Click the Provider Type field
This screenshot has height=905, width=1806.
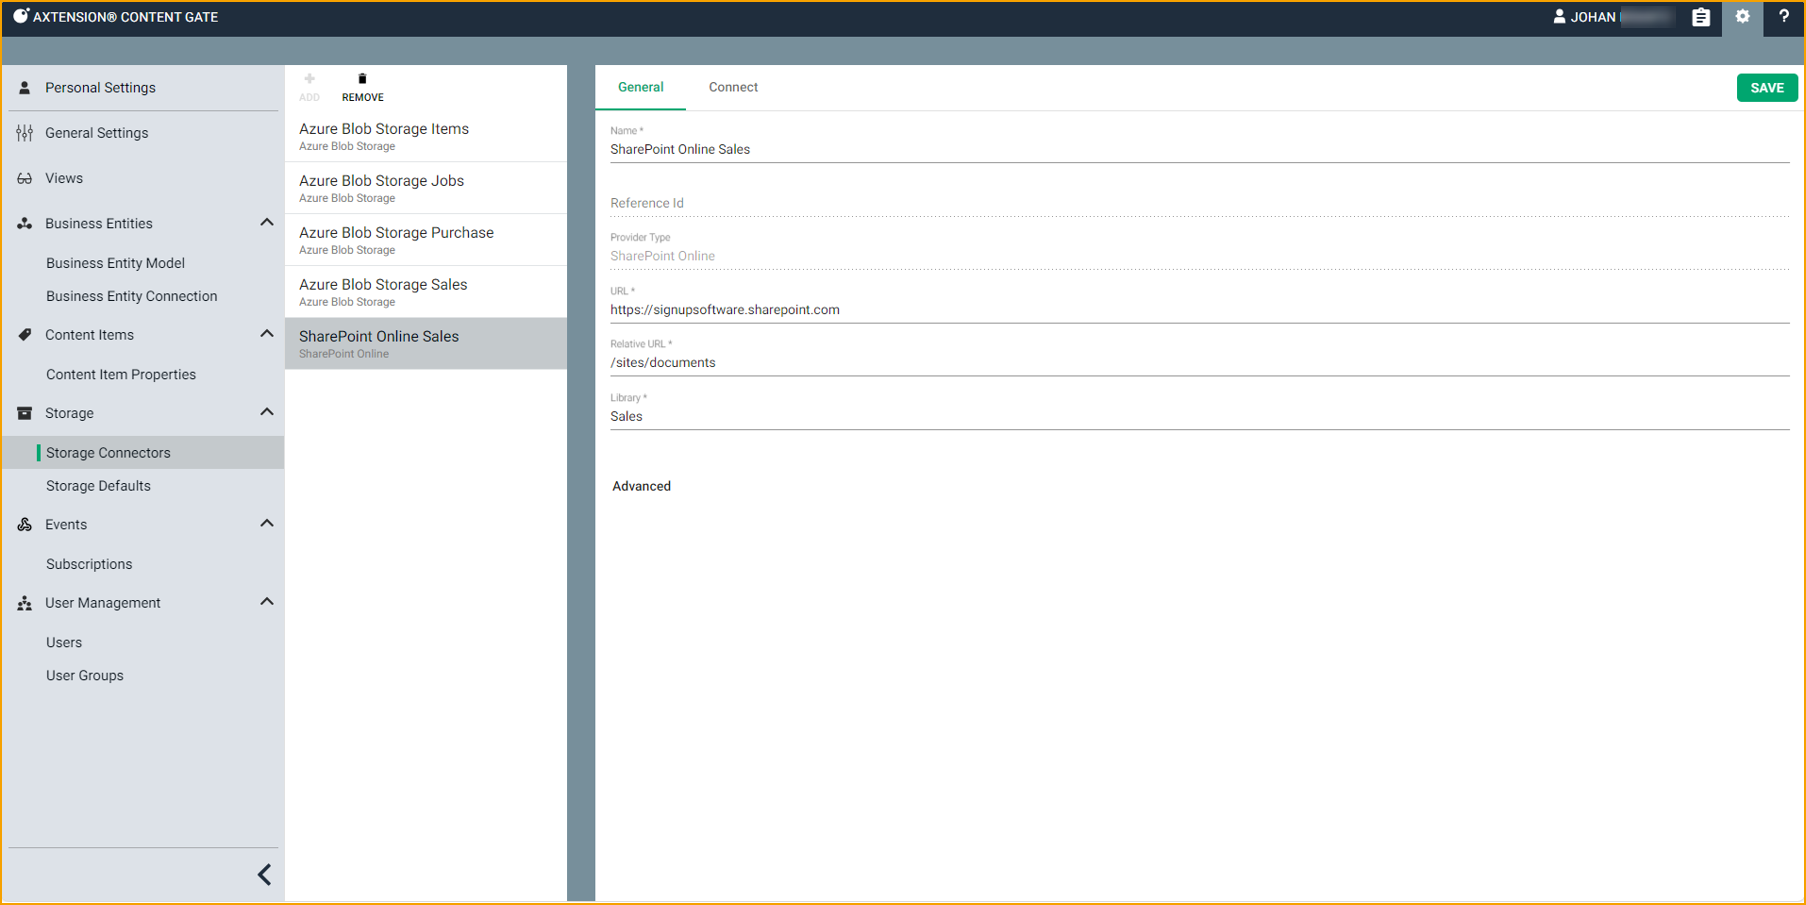1199,256
